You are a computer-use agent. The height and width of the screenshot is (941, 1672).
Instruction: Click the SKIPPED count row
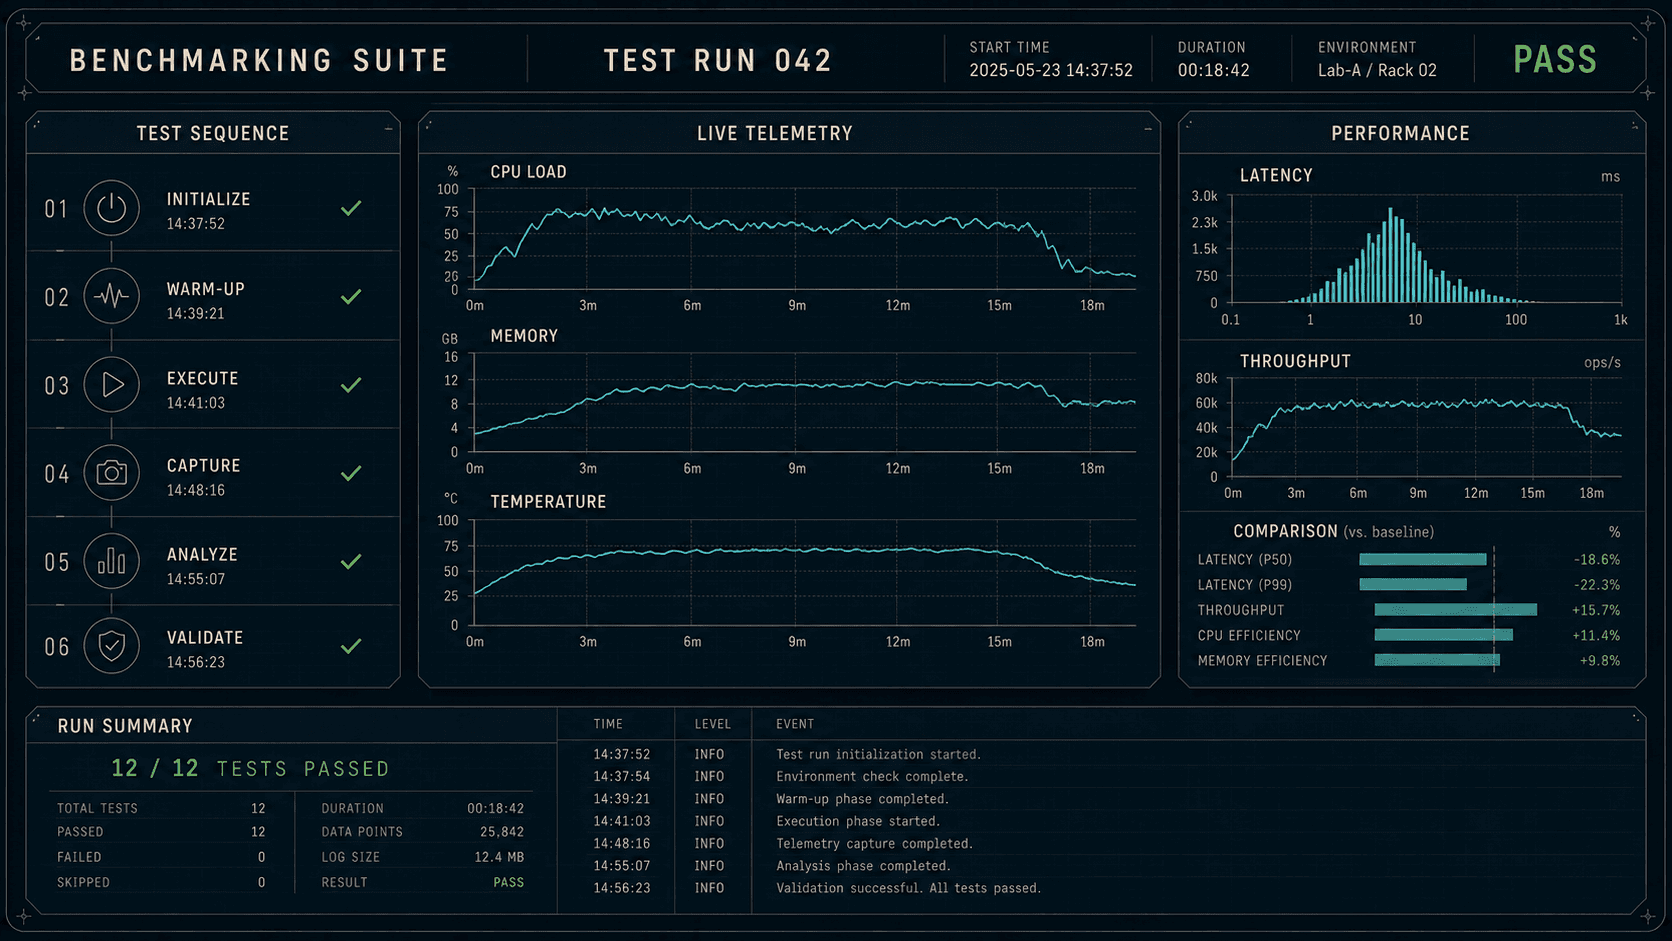(x=161, y=882)
